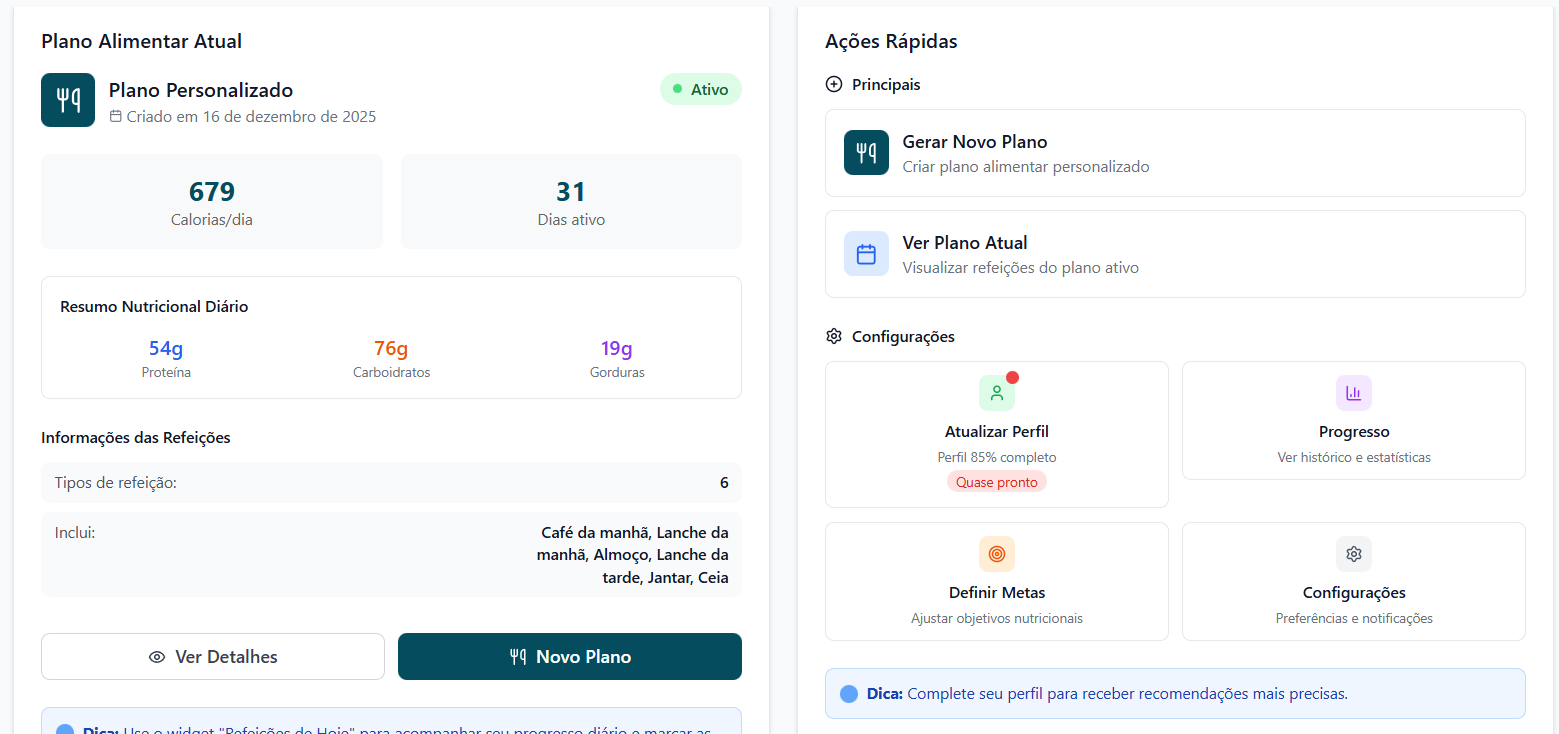This screenshot has width=1559, height=734.
Task: Select the 679 Calorias/dia stat box
Action: (211, 201)
